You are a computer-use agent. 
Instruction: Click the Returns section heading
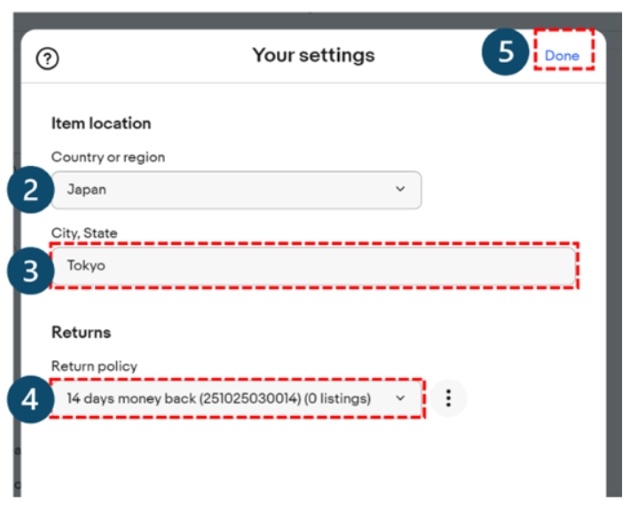point(81,332)
